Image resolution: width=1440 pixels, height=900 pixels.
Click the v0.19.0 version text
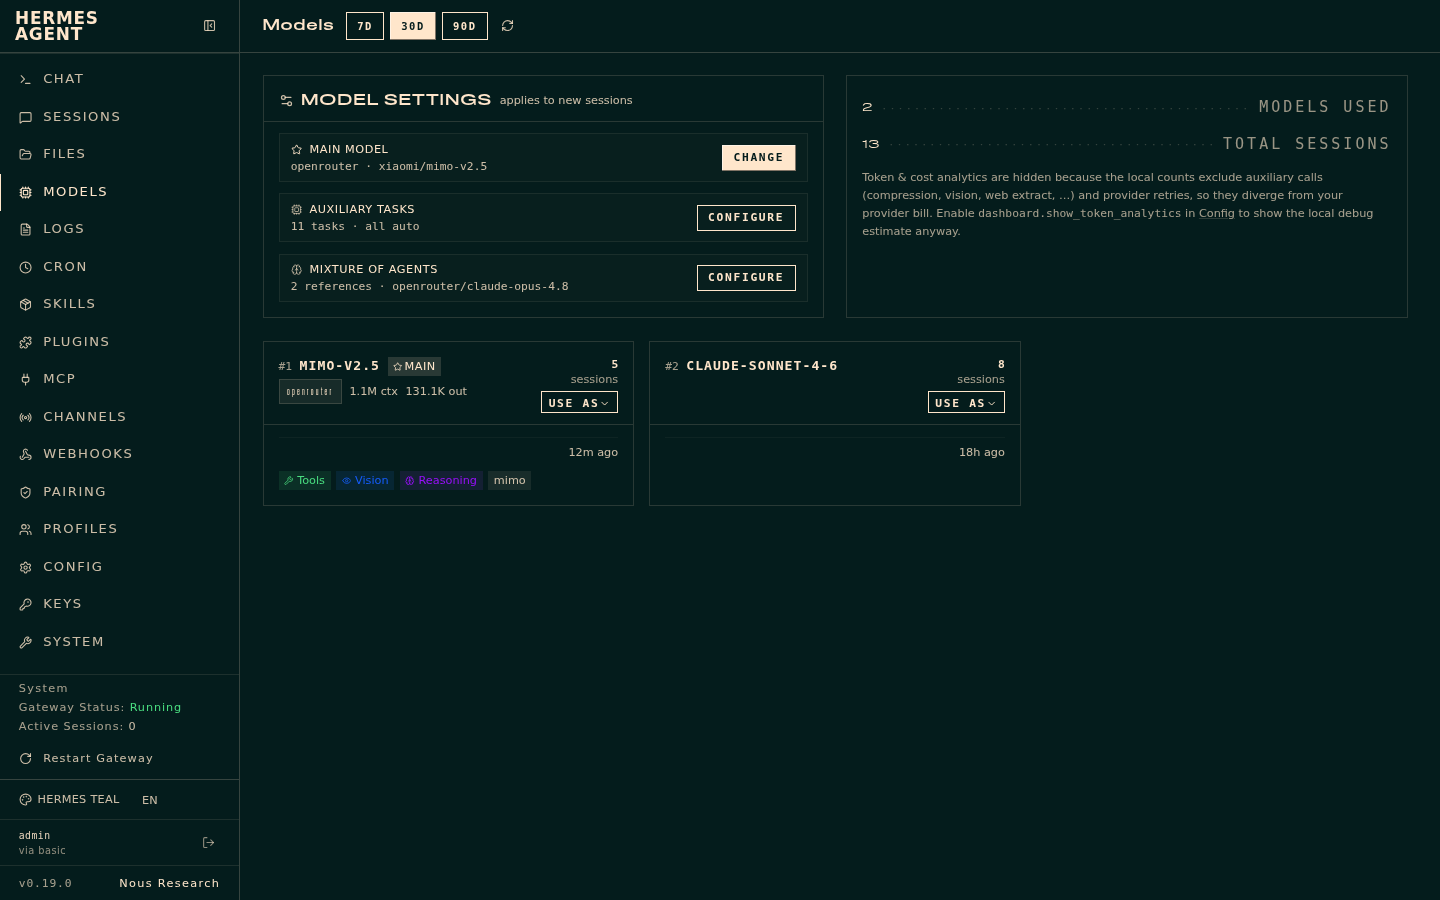pos(45,884)
